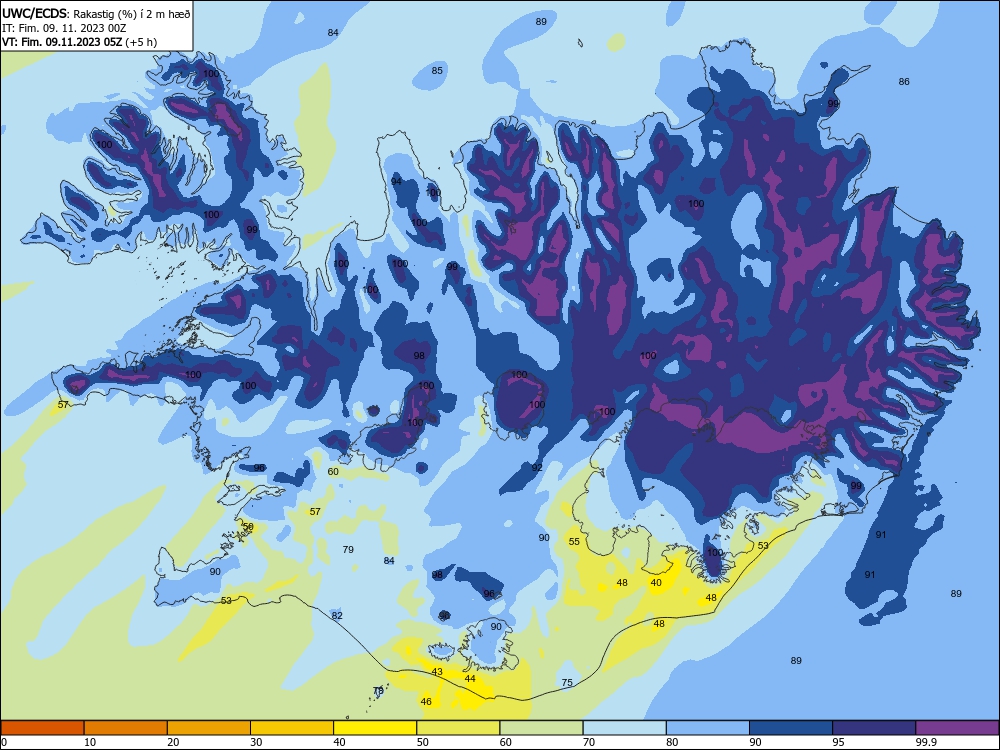Click the pale yellow 50–60 legend swatch
Screen dimensions: 1000x750
click(458, 728)
